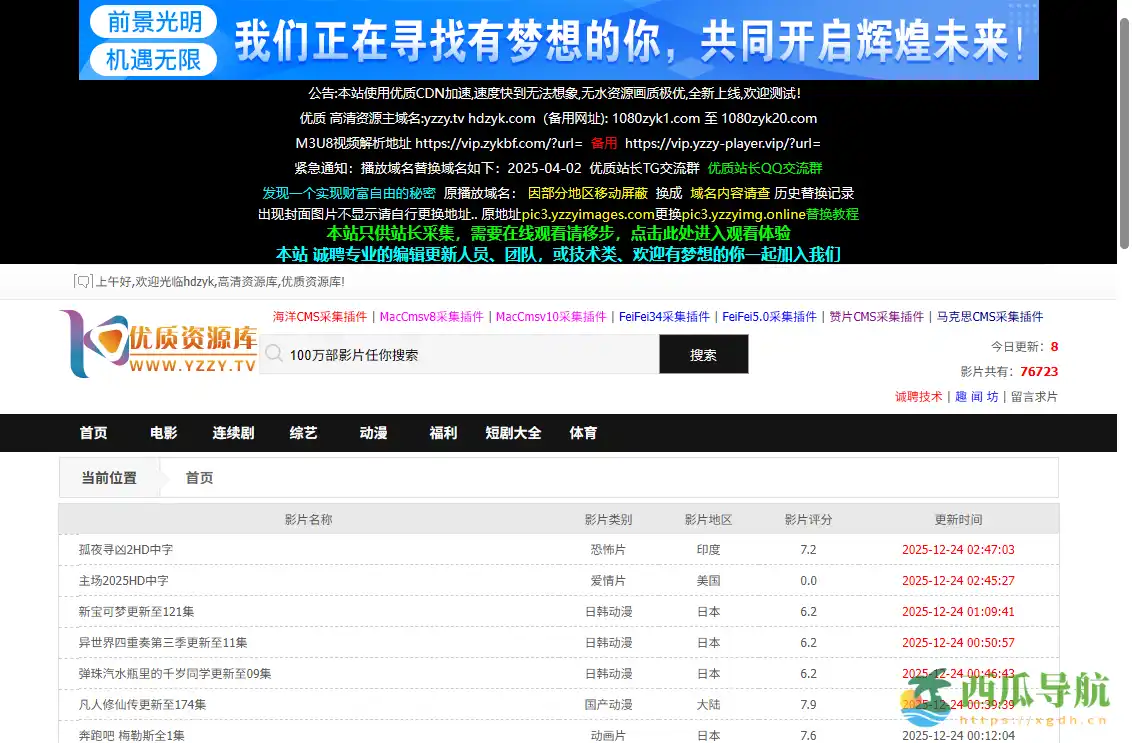Image resolution: width=1132 pixels, height=743 pixels.
Task: Open the 体育 category
Action: [x=583, y=433]
